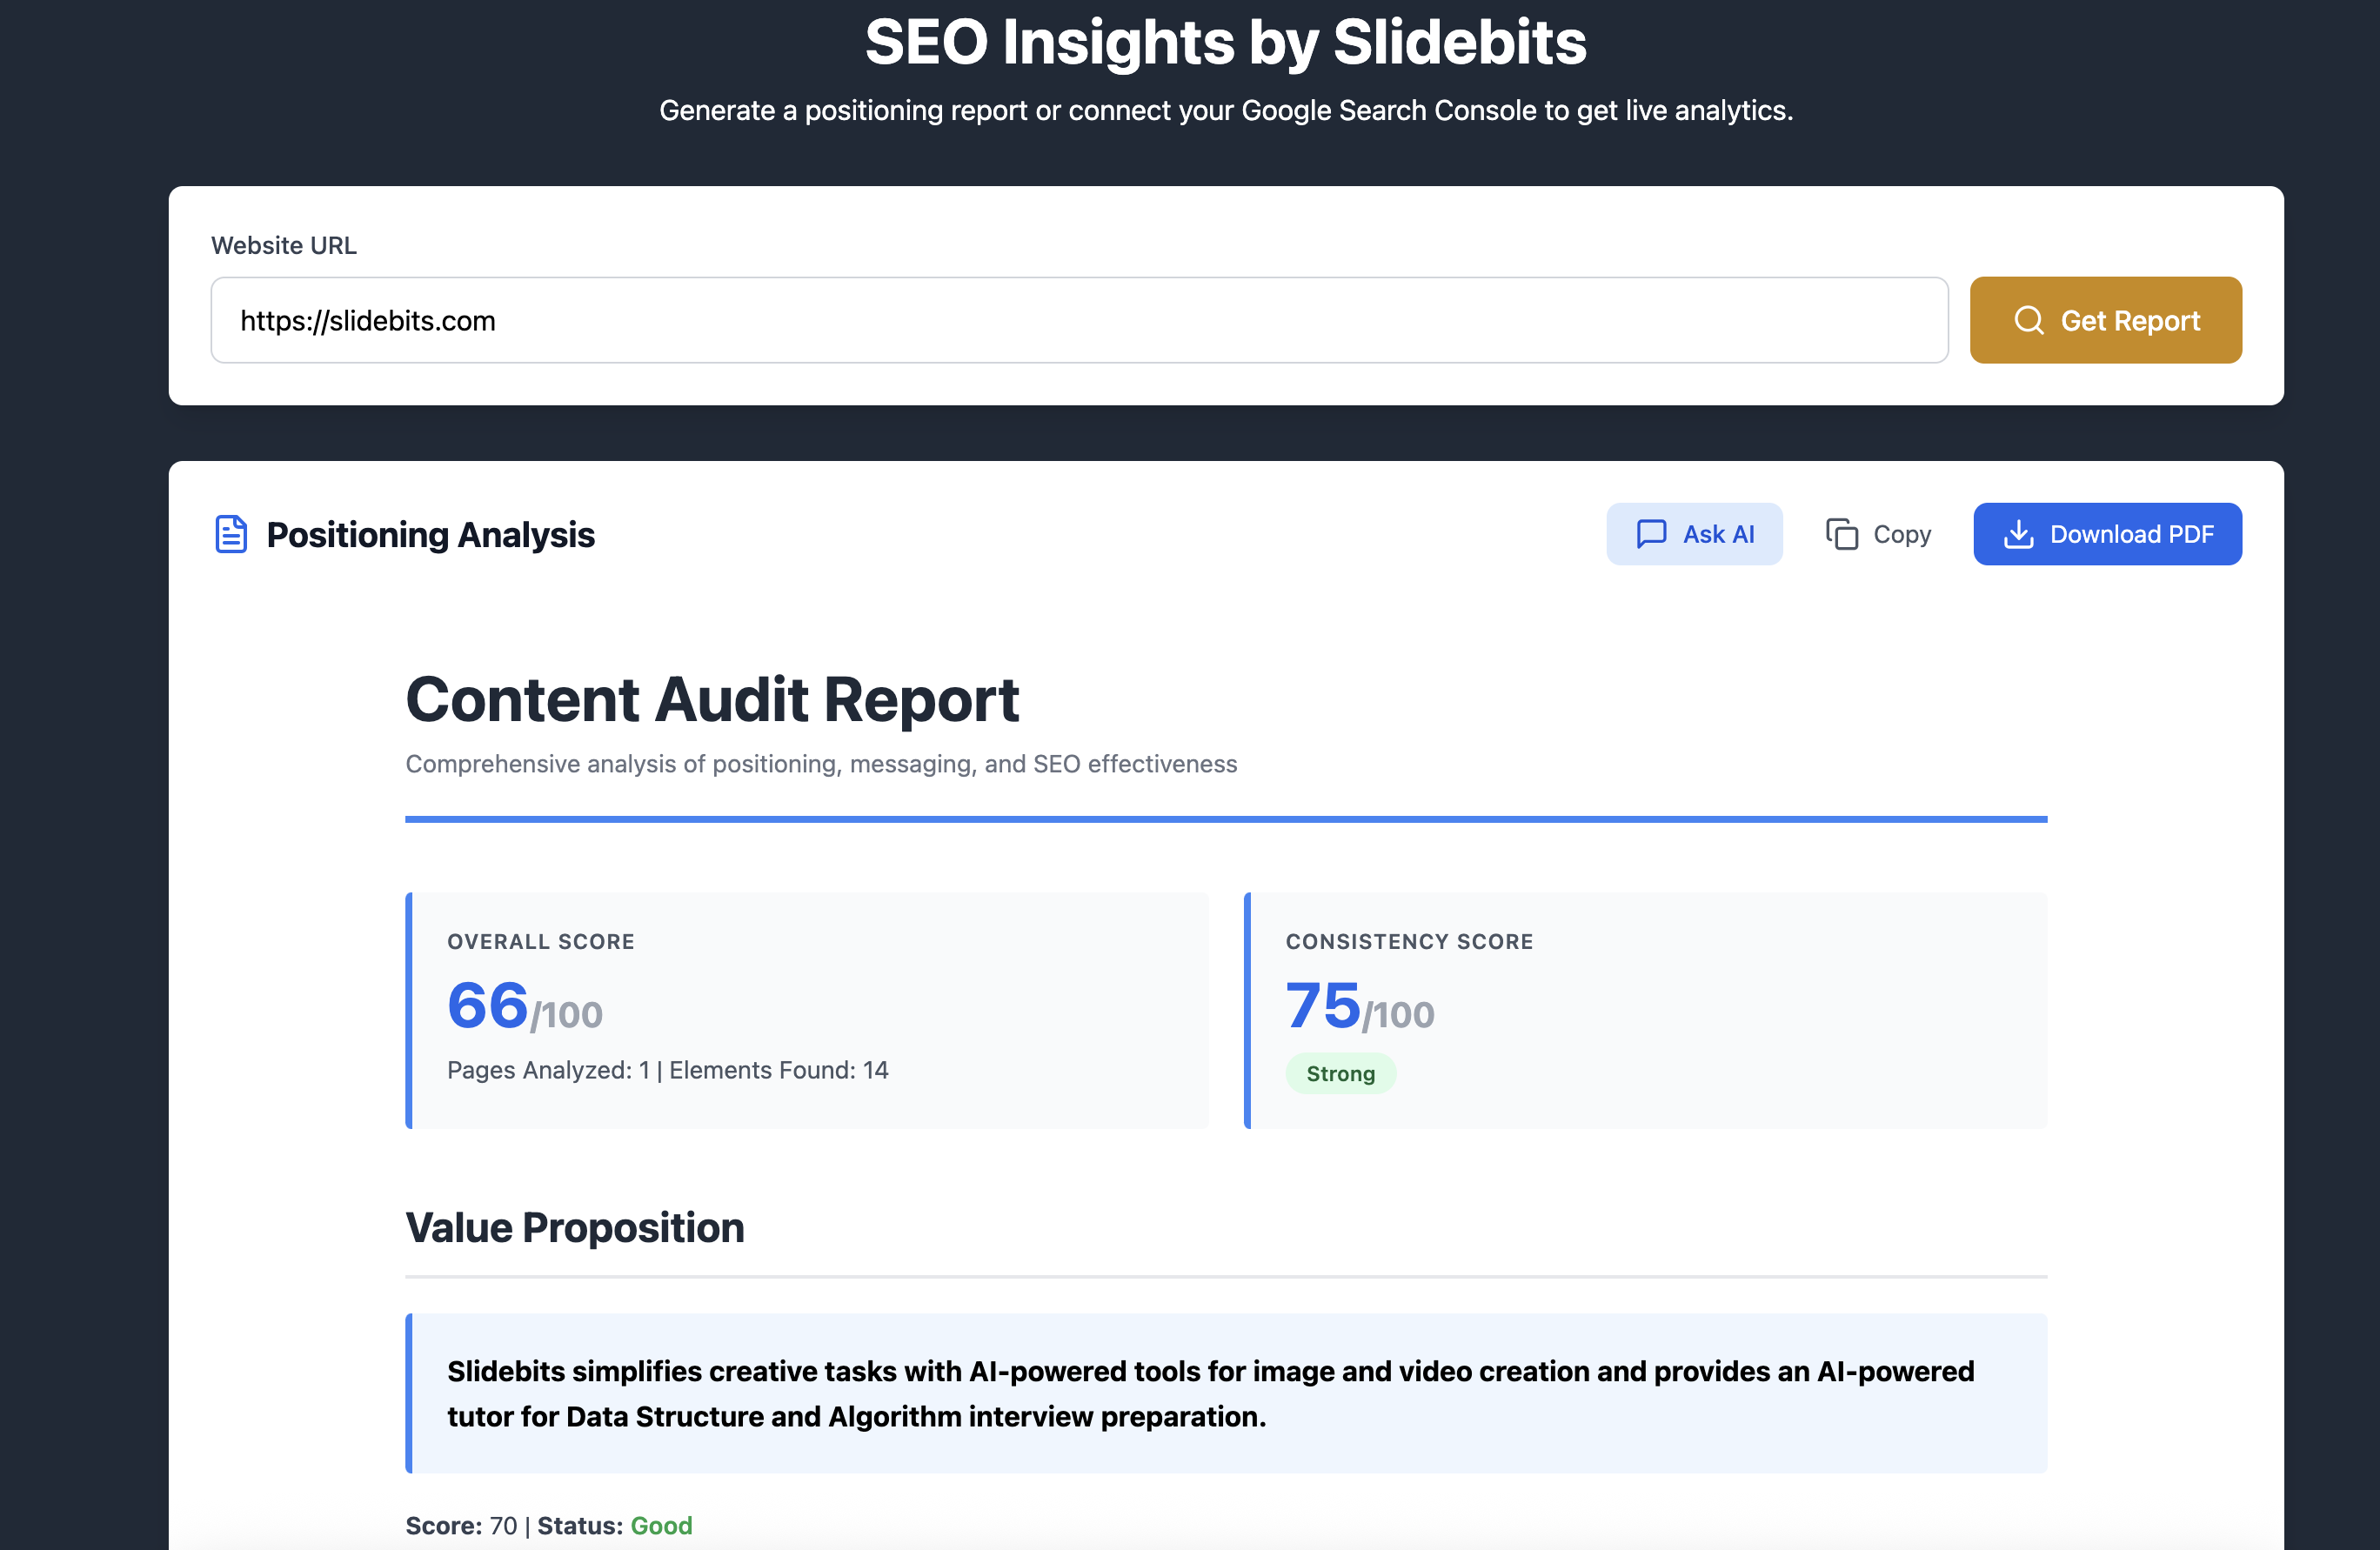Select the Overall Score card

point(808,1010)
